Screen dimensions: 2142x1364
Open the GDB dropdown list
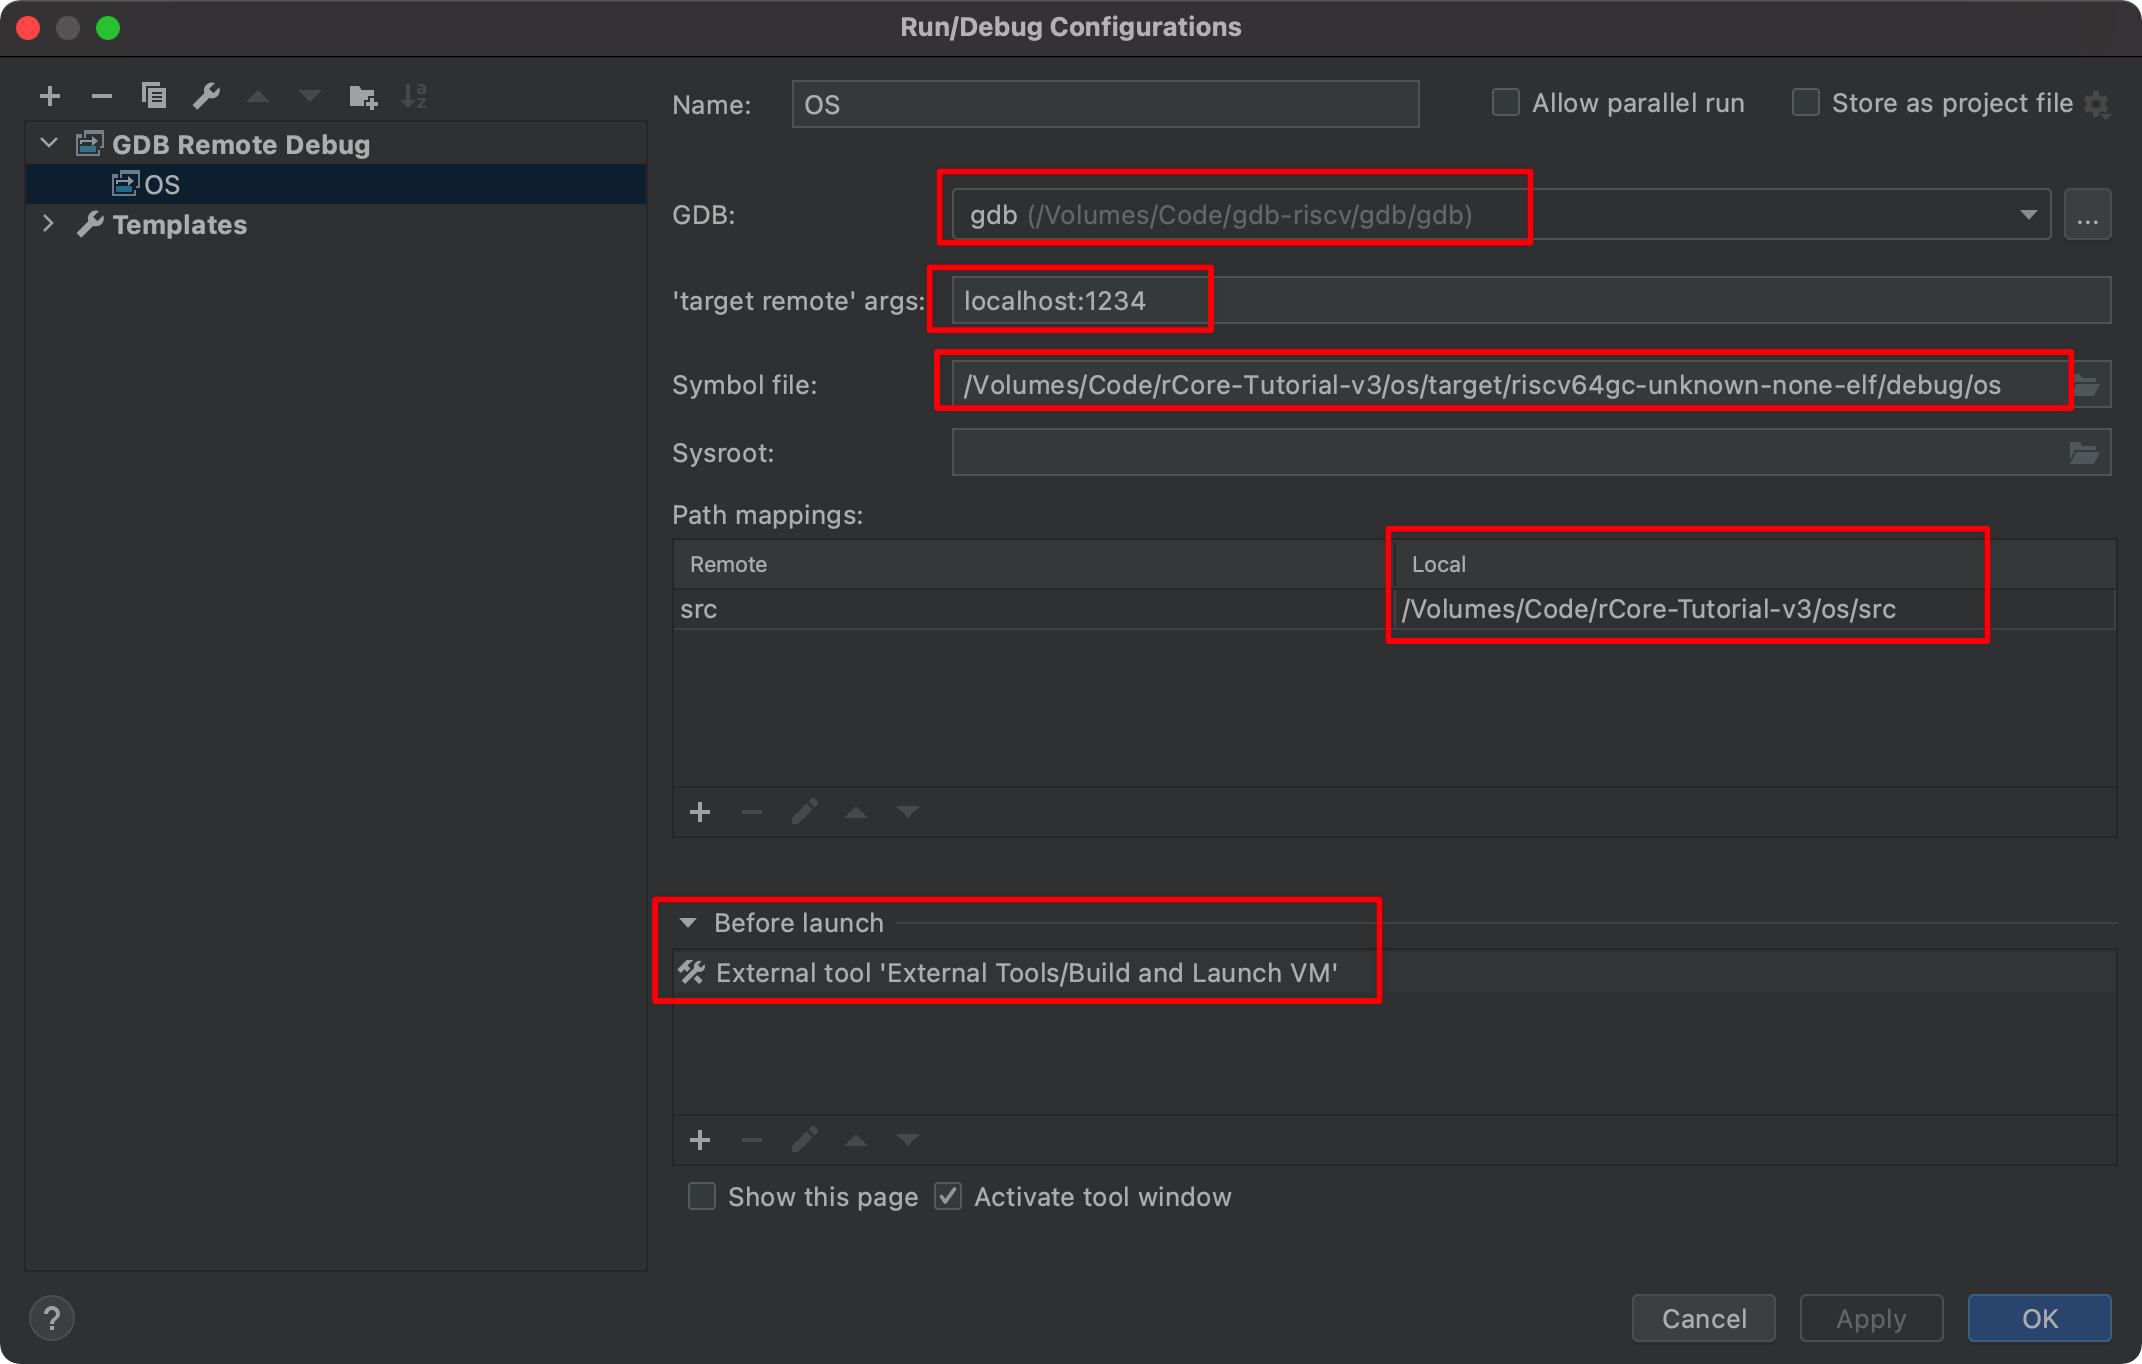pyautogui.click(x=2029, y=213)
